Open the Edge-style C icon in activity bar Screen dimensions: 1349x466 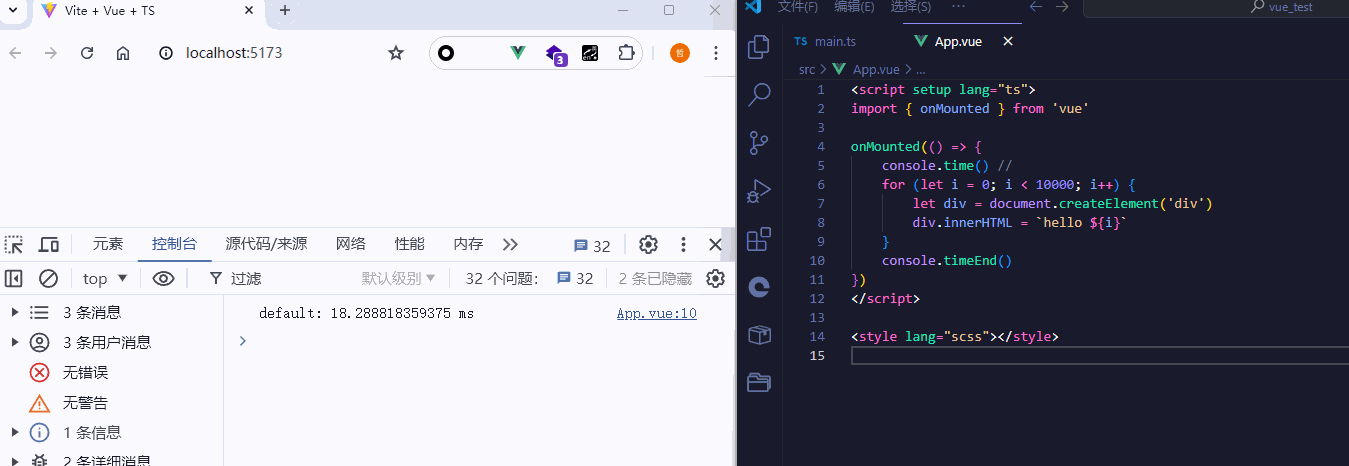pos(759,287)
